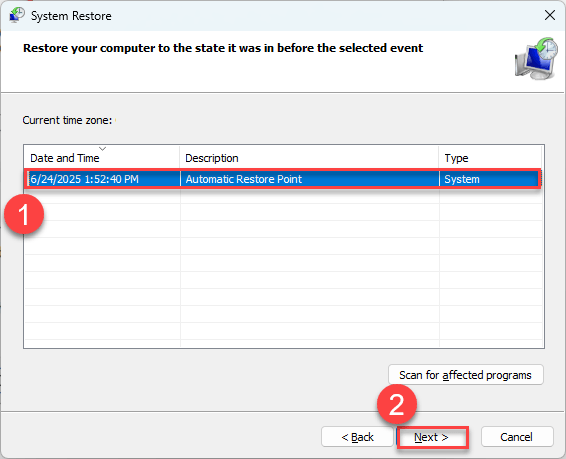Close the System Restore dialog
The height and width of the screenshot is (459, 566).
pos(550,15)
